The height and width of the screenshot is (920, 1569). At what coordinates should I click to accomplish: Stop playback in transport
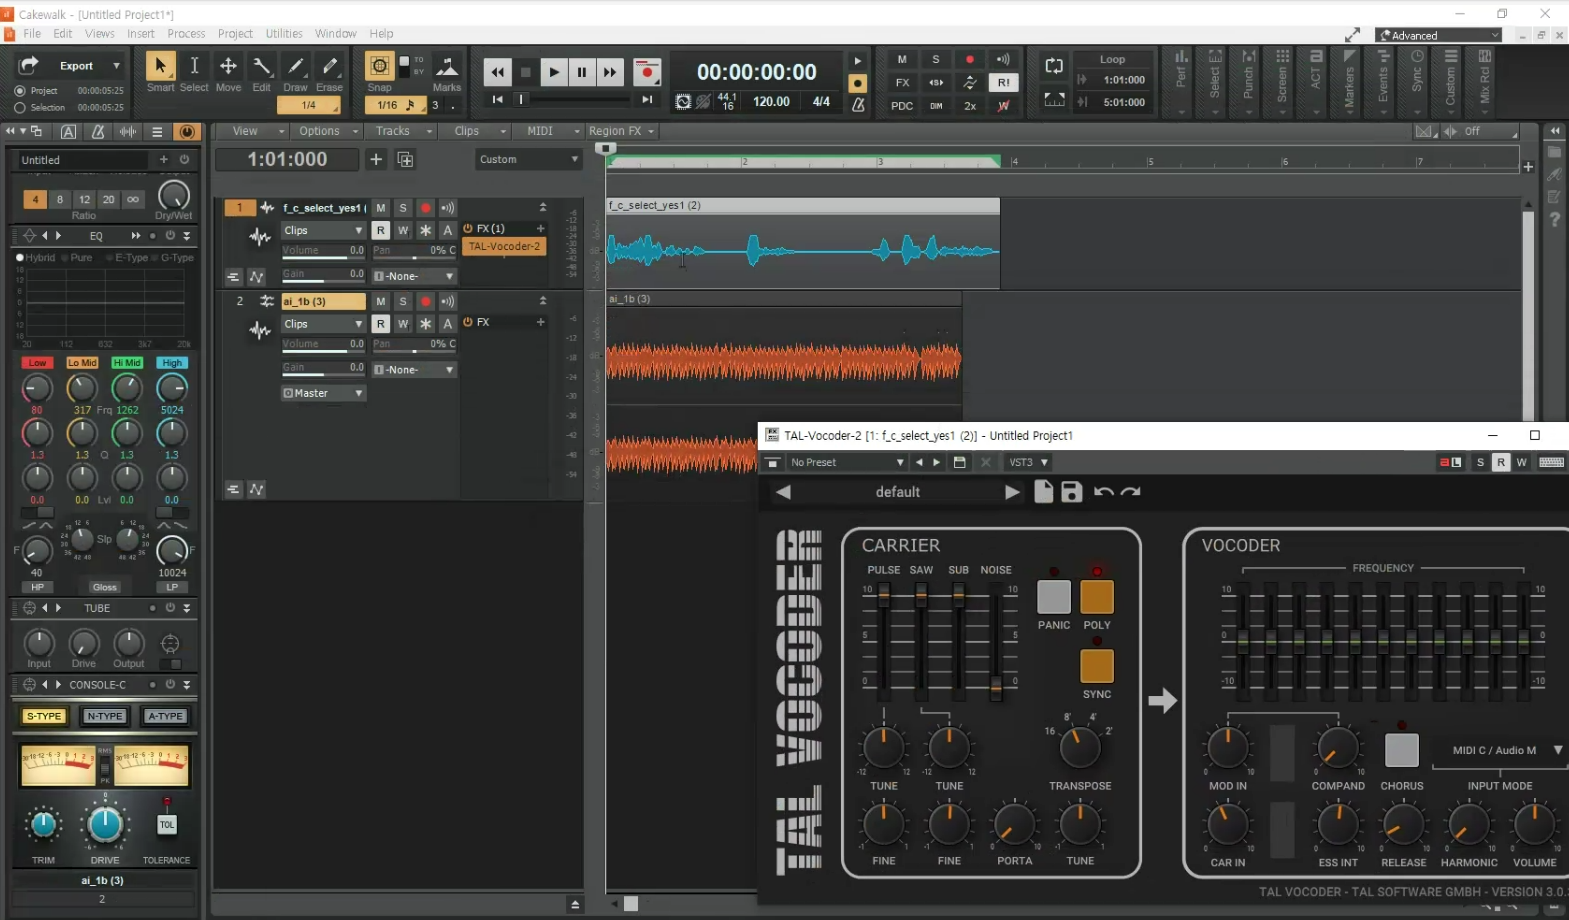click(x=525, y=72)
